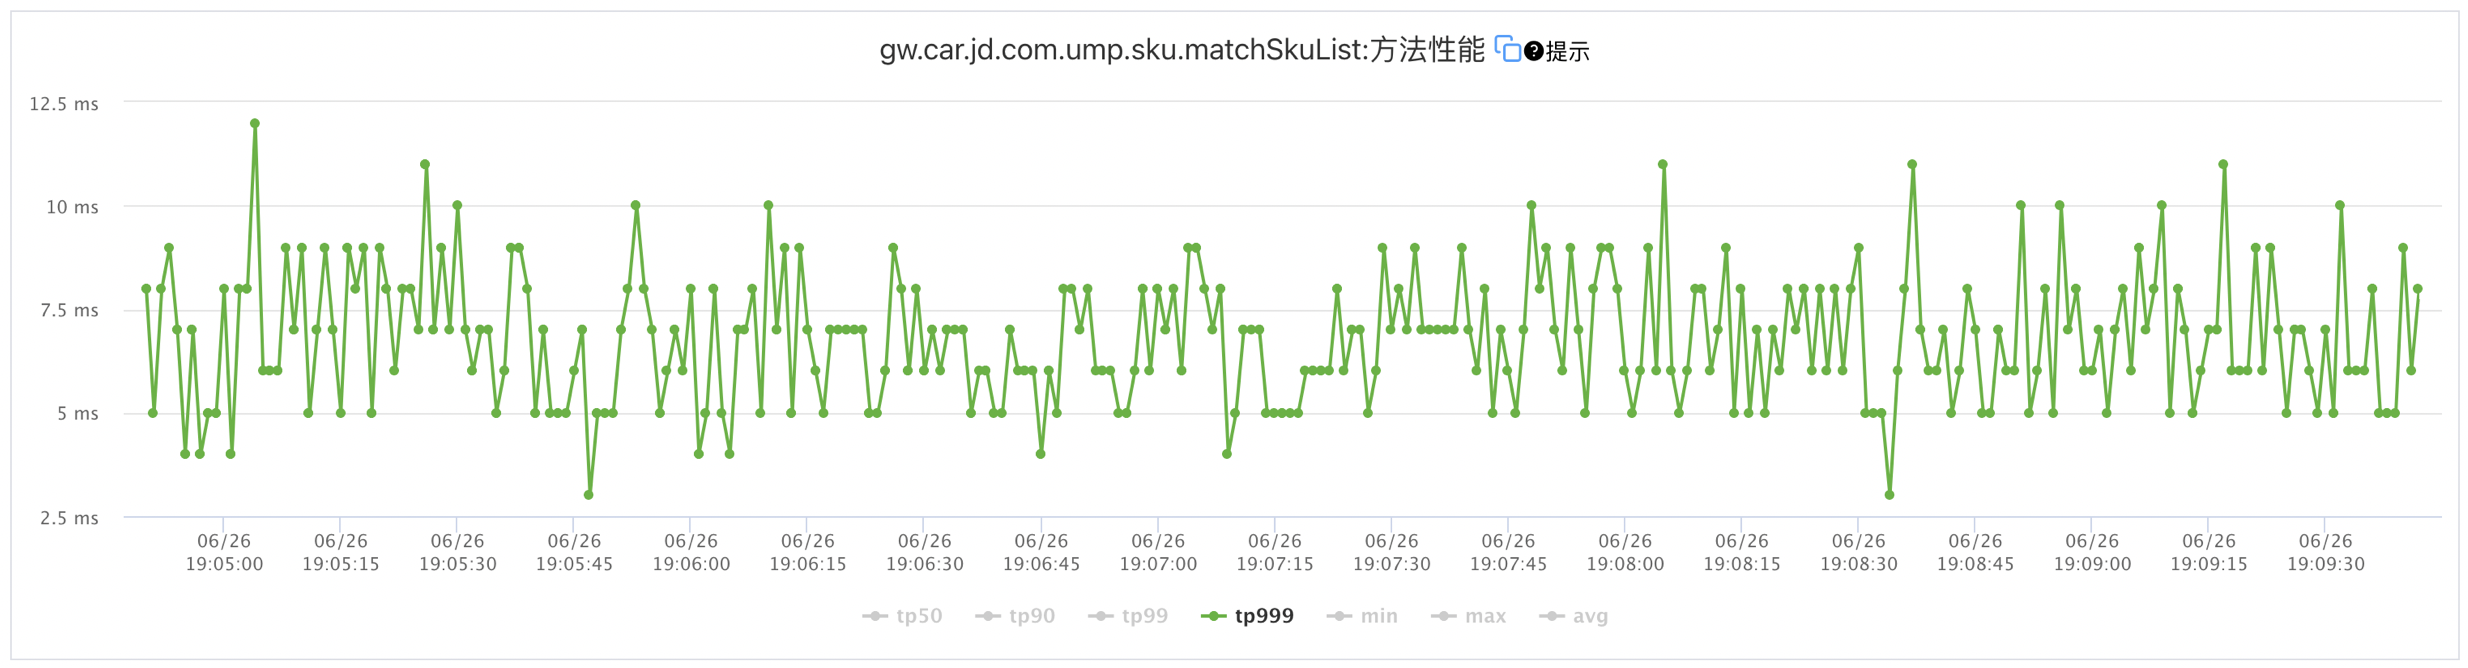Open the 提示 hint link
The width and height of the screenshot is (2468, 668).
[x=1568, y=52]
